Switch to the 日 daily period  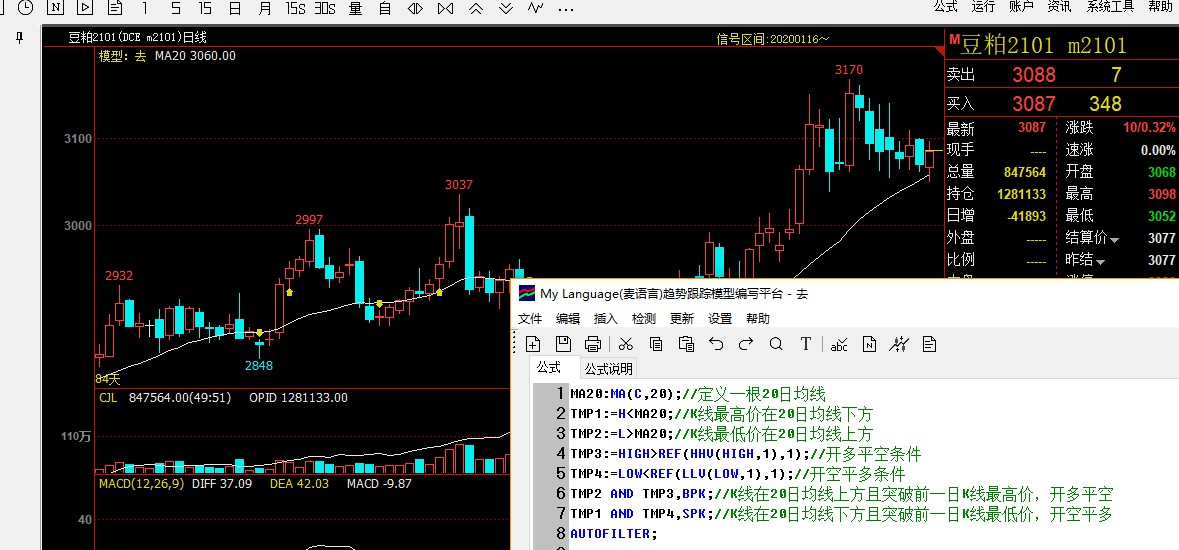coord(234,8)
